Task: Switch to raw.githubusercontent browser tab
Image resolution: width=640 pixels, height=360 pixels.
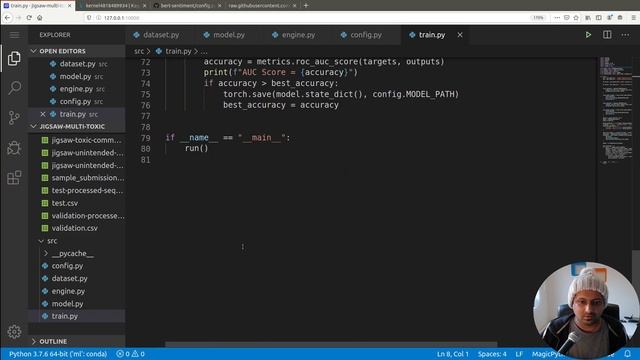Action: [x=262, y=6]
